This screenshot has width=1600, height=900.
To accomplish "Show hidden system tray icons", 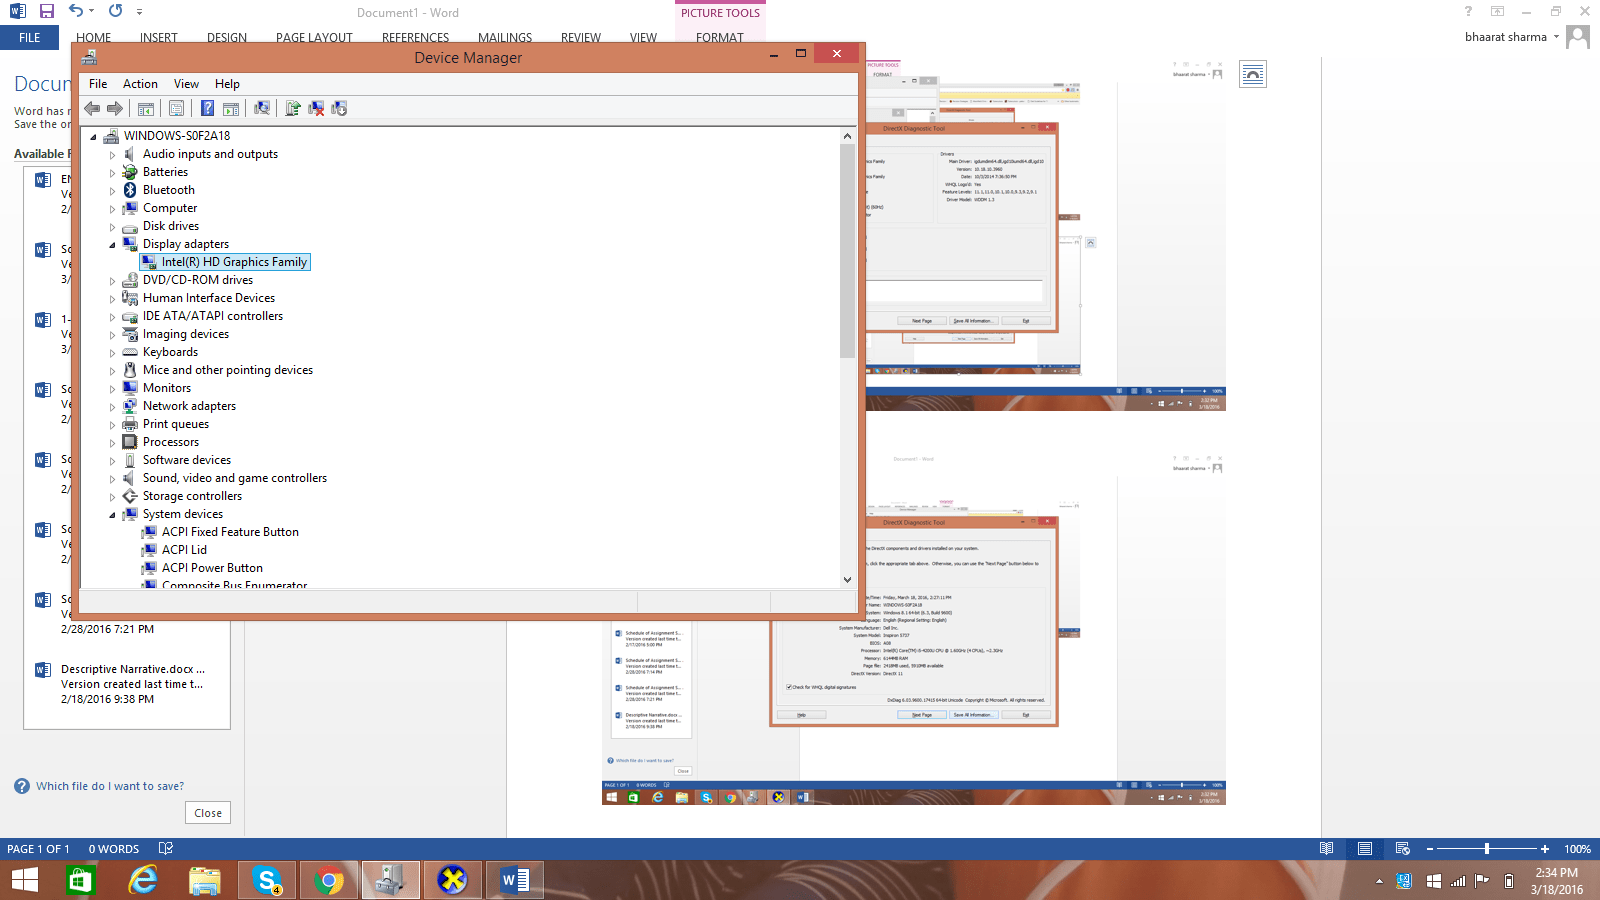I will [x=1379, y=881].
